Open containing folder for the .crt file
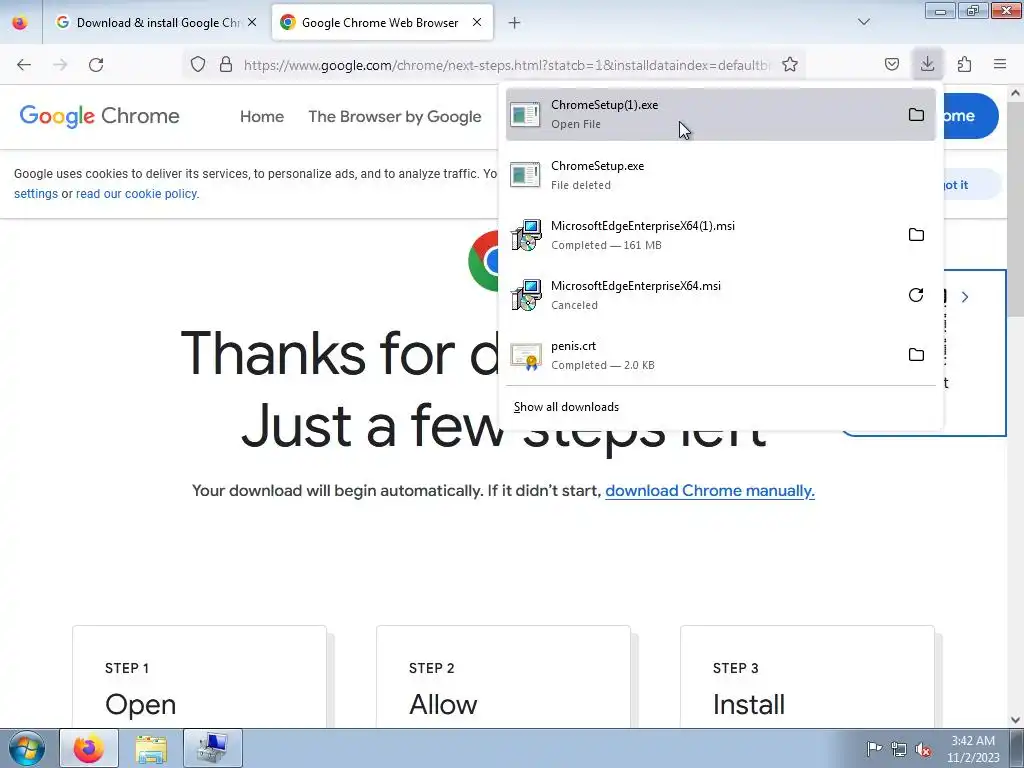Image resolution: width=1024 pixels, height=768 pixels. click(x=916, y=355)
